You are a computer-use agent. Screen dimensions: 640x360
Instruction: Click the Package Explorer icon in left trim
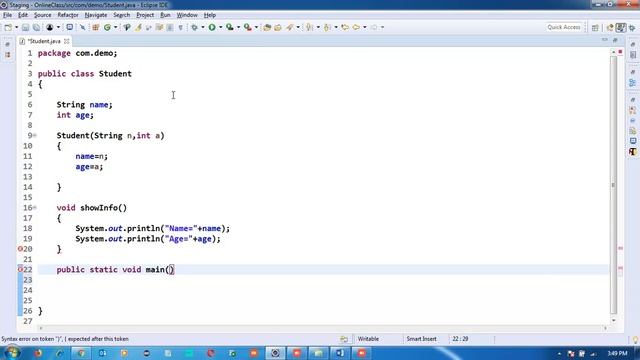tap(7, 55)
